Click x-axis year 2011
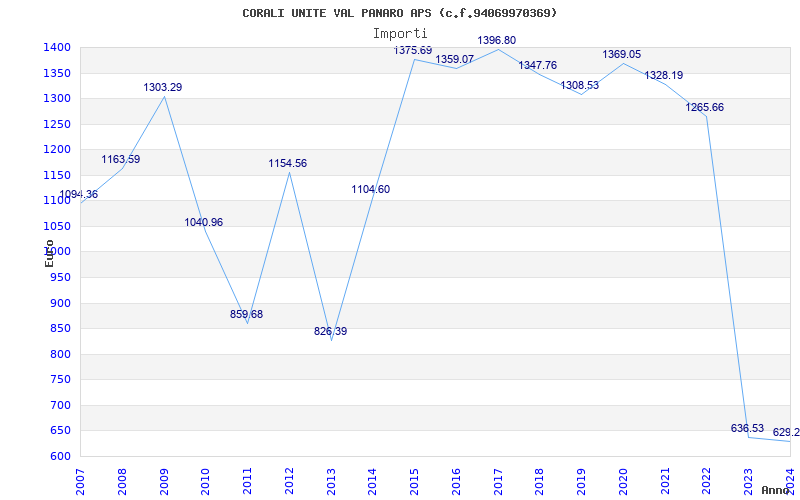The image size is (800, 500). (x=247, y=482)
